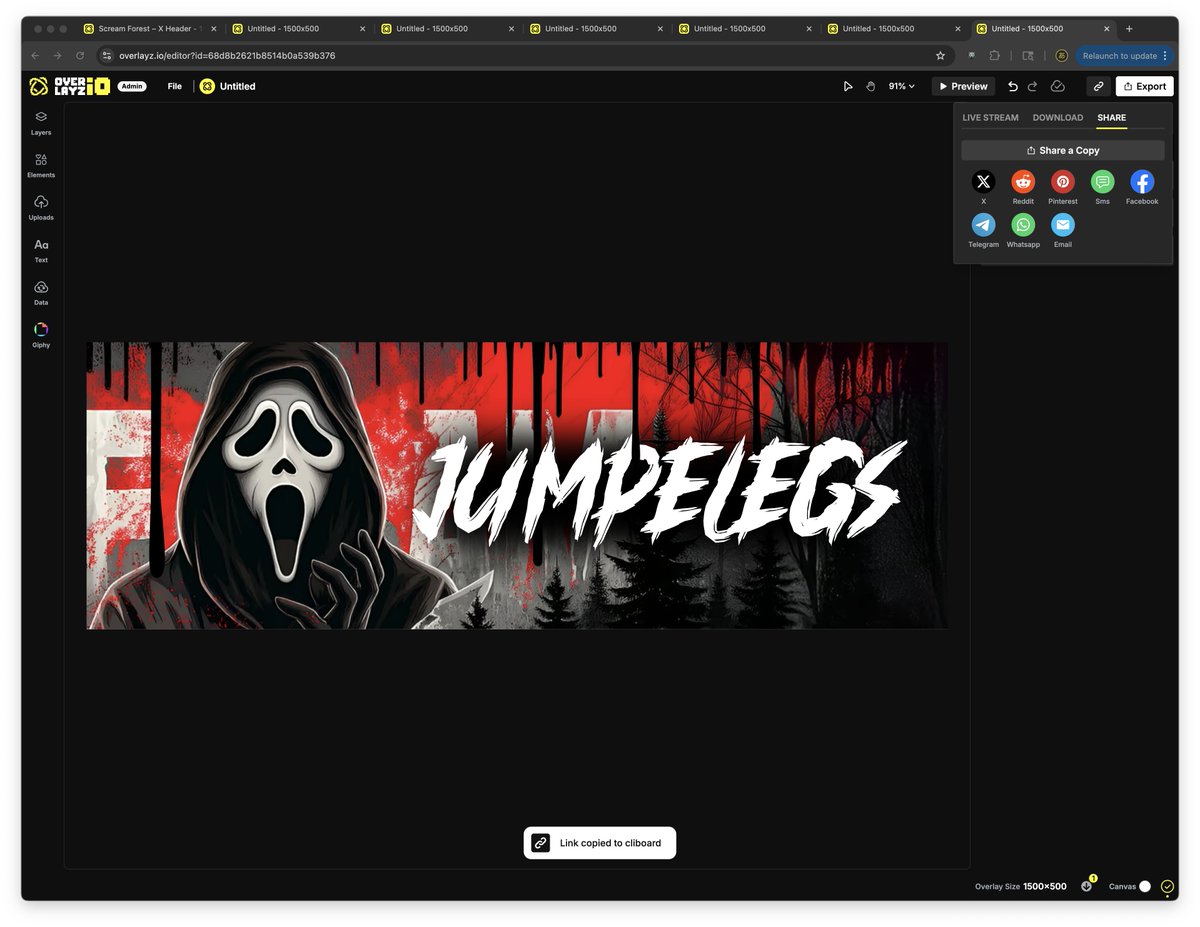The width and height of the screenshot is (1200, 927).
Task: Click the browser address bar URL
Action: click(228, 56)
